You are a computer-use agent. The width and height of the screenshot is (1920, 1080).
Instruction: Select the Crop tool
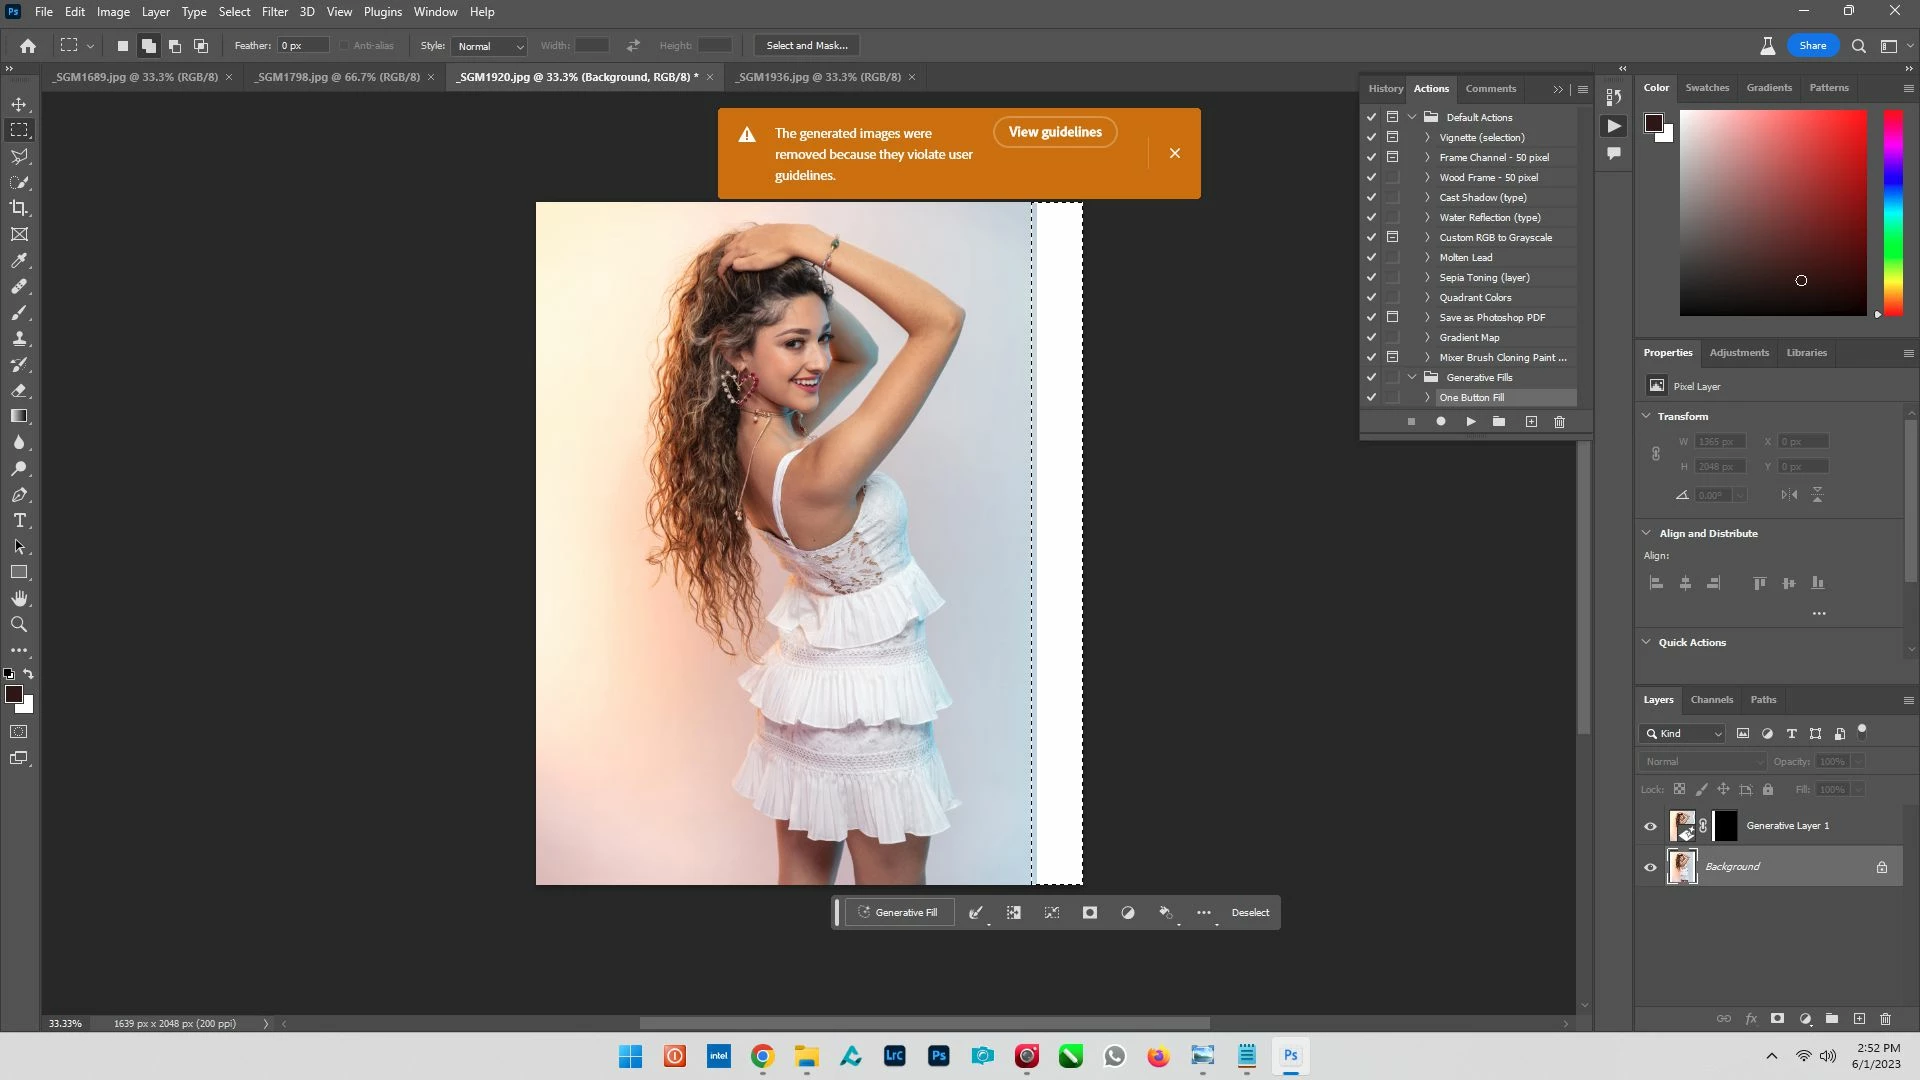pyautogui.click(x=19, y=208)
